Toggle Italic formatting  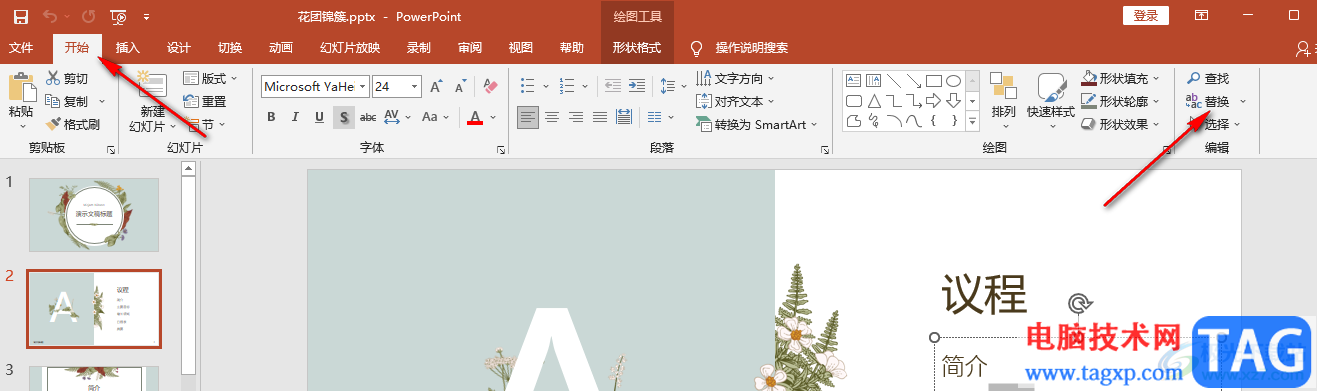click(295, 117)
